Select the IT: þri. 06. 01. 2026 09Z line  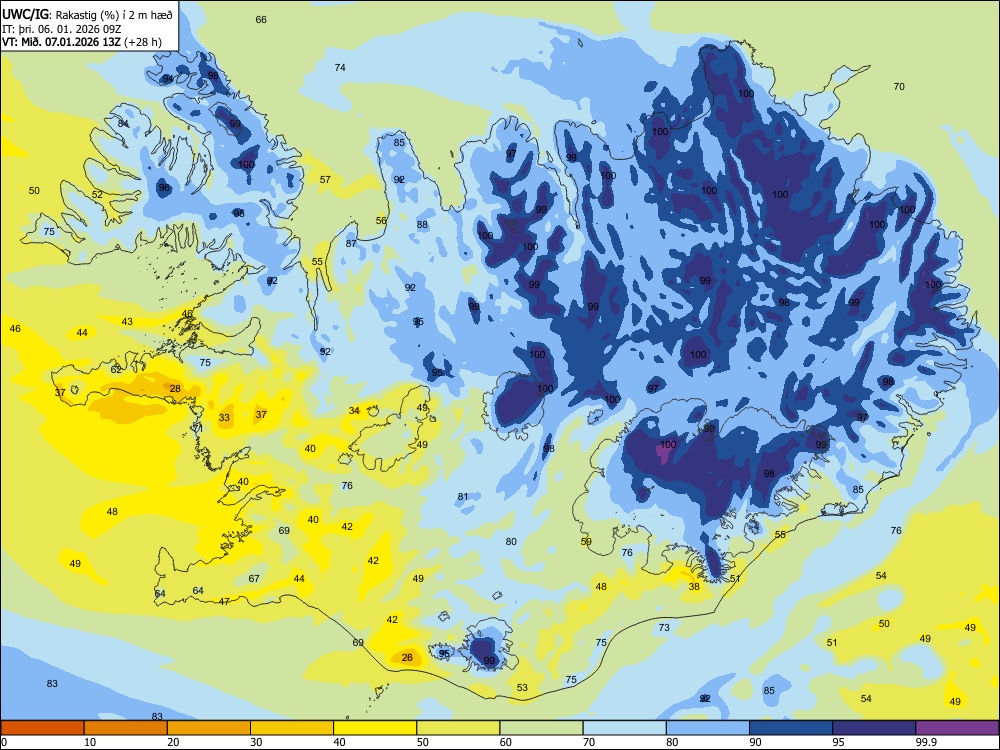tap(61, 29)
